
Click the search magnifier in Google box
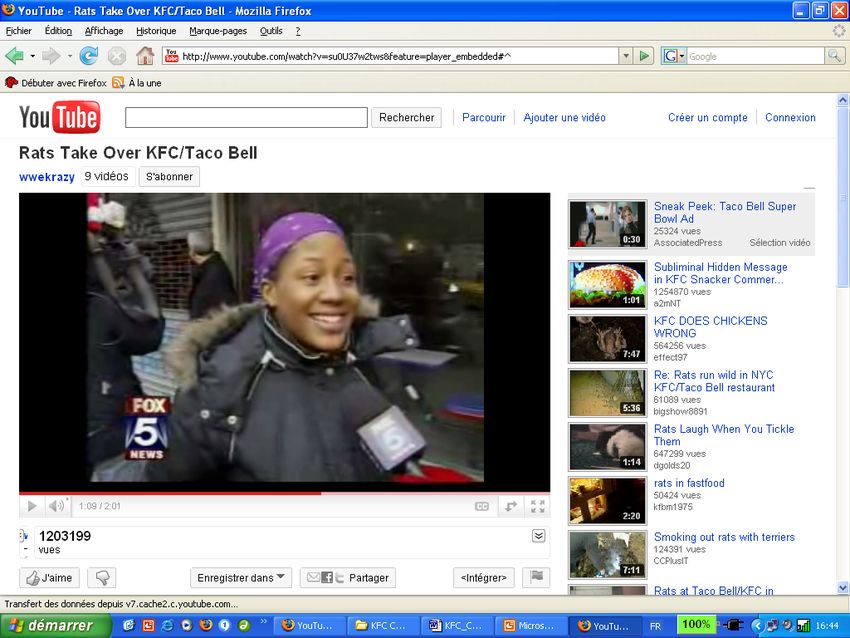834,56
